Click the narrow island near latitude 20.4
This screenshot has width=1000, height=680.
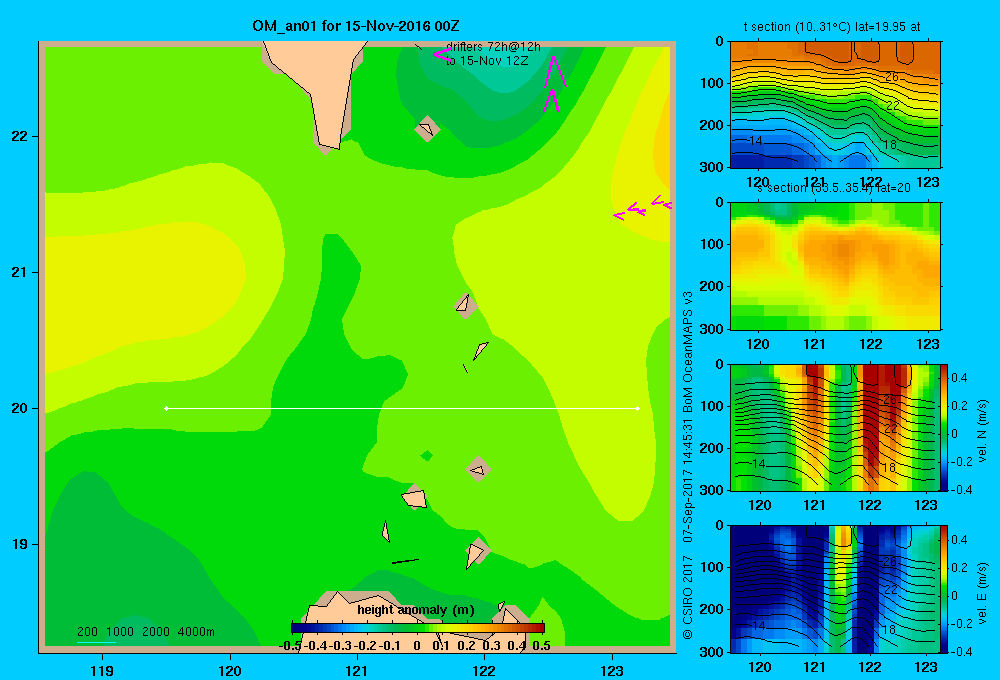pyautogui.click(x=480, y=350)
